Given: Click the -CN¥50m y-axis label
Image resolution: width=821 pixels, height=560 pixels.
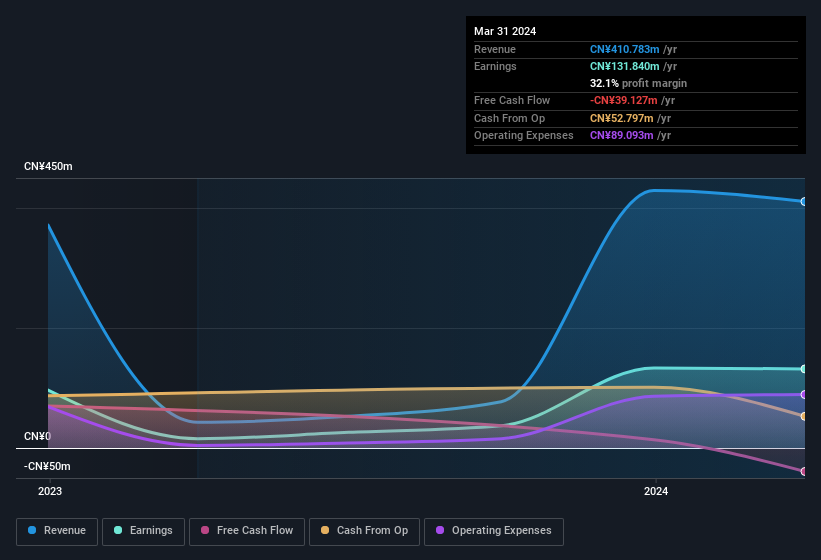Looking at the screenshot, I should point(47,466).
